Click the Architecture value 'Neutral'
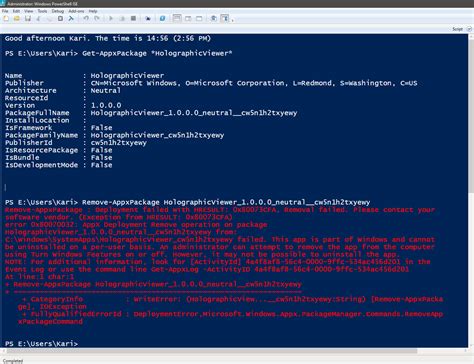Image resolution: width=474 pixels, height=364 pixels. [x=105, y=90]
